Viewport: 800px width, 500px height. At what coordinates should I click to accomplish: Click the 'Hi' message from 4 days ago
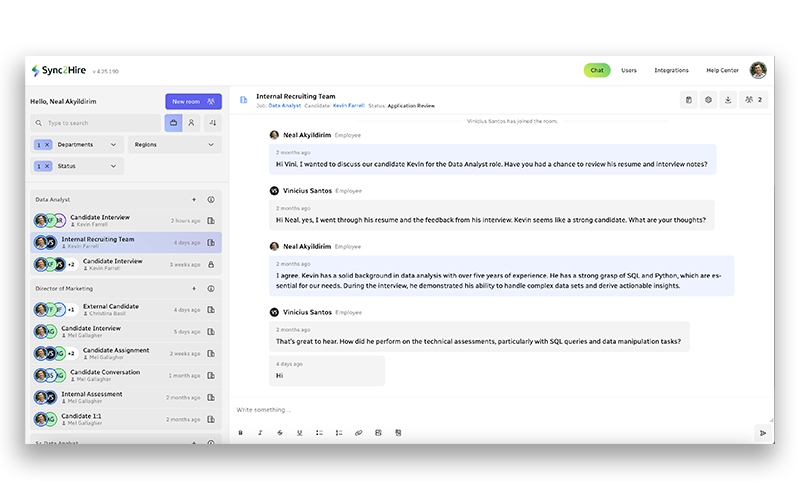pyautogui.click(x=327, y=371)
